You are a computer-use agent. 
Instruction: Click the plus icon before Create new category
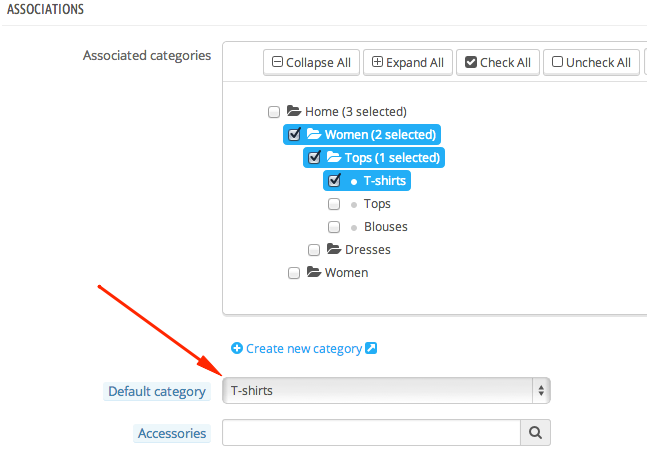click(237, 349)
